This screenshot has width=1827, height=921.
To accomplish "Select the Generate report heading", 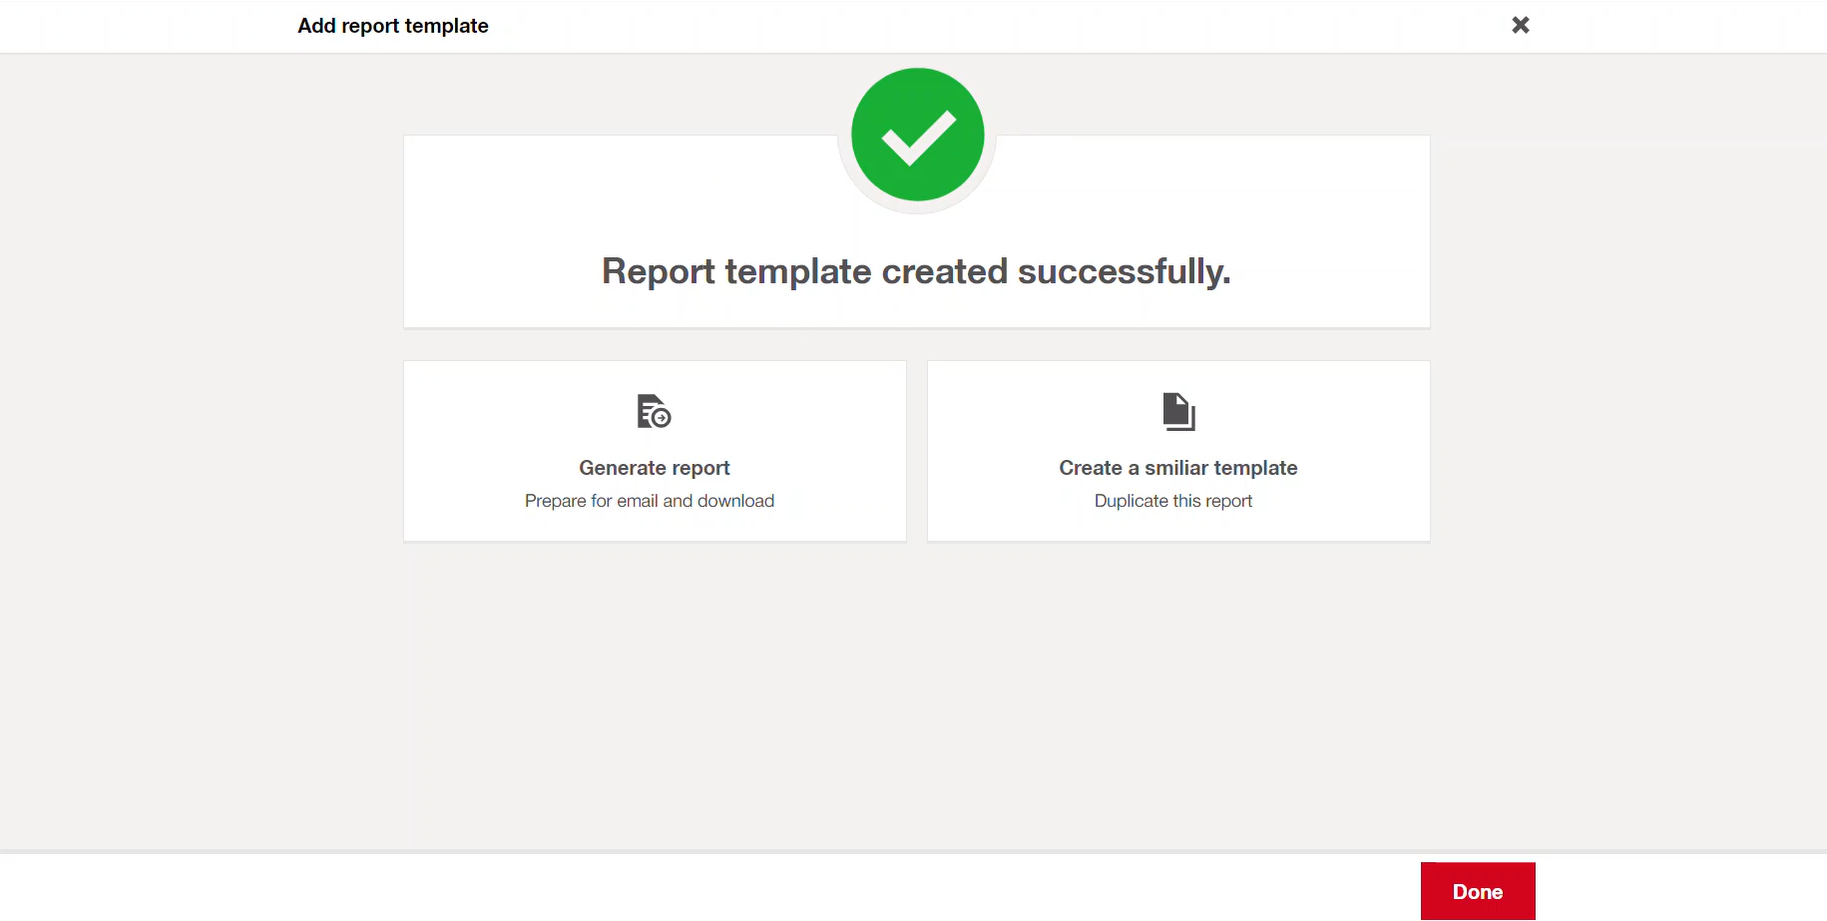I will (x=654, y=468).
